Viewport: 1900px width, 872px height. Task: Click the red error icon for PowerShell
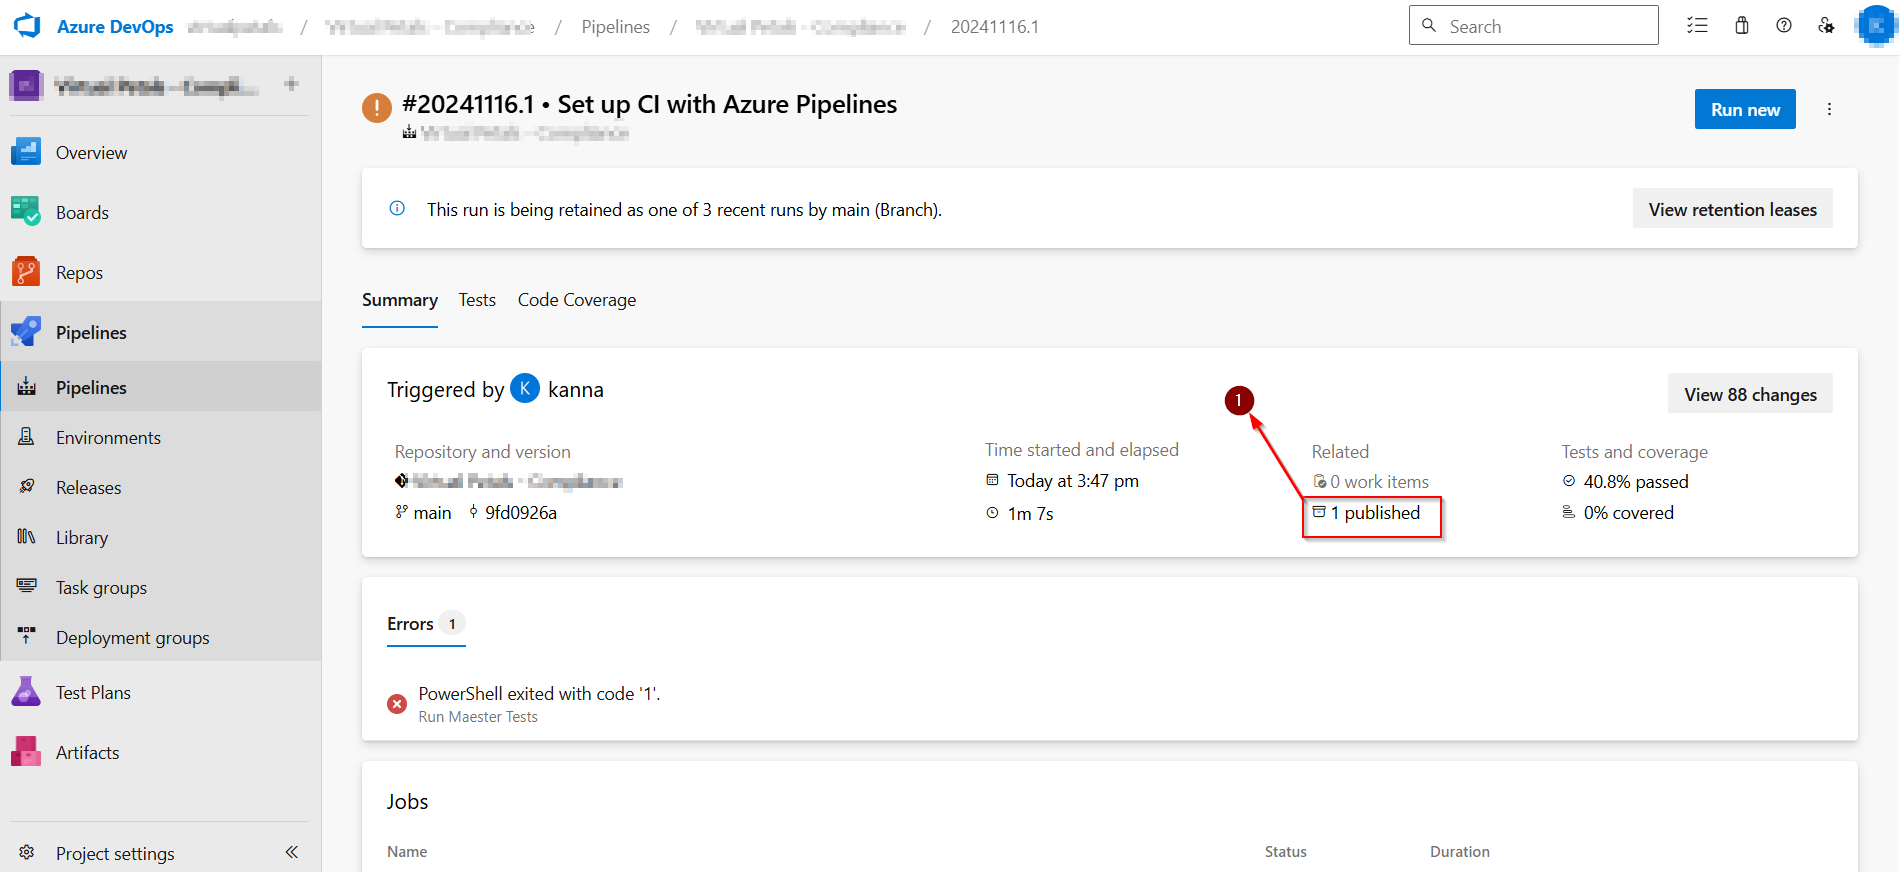pos(397,703)
